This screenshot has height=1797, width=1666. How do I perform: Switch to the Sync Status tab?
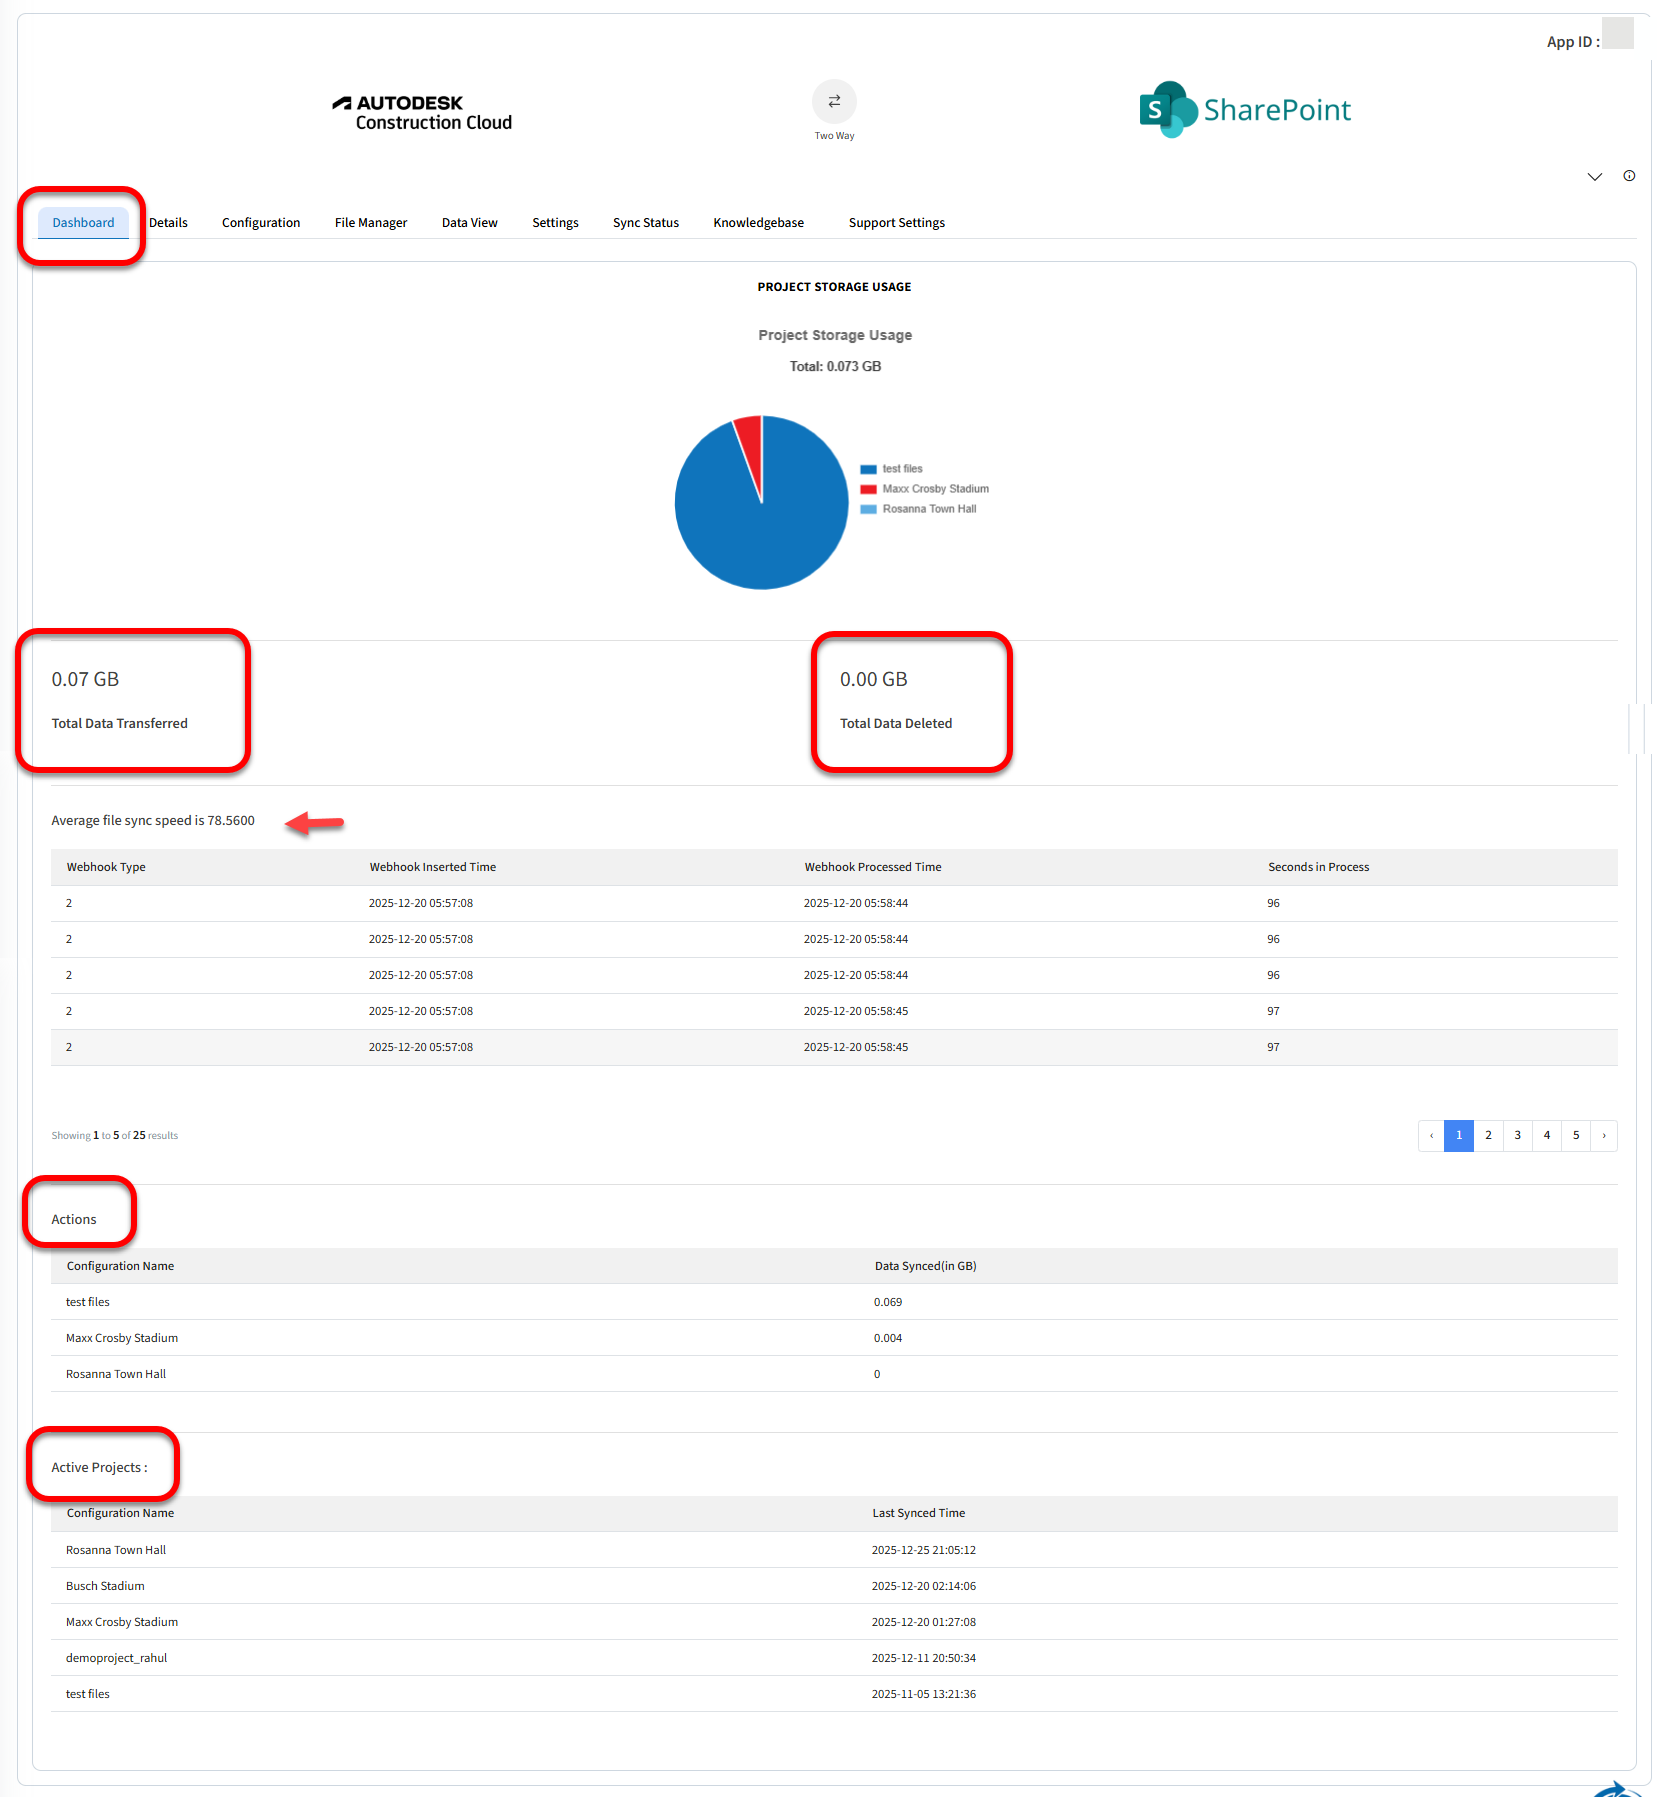[645, 223]
